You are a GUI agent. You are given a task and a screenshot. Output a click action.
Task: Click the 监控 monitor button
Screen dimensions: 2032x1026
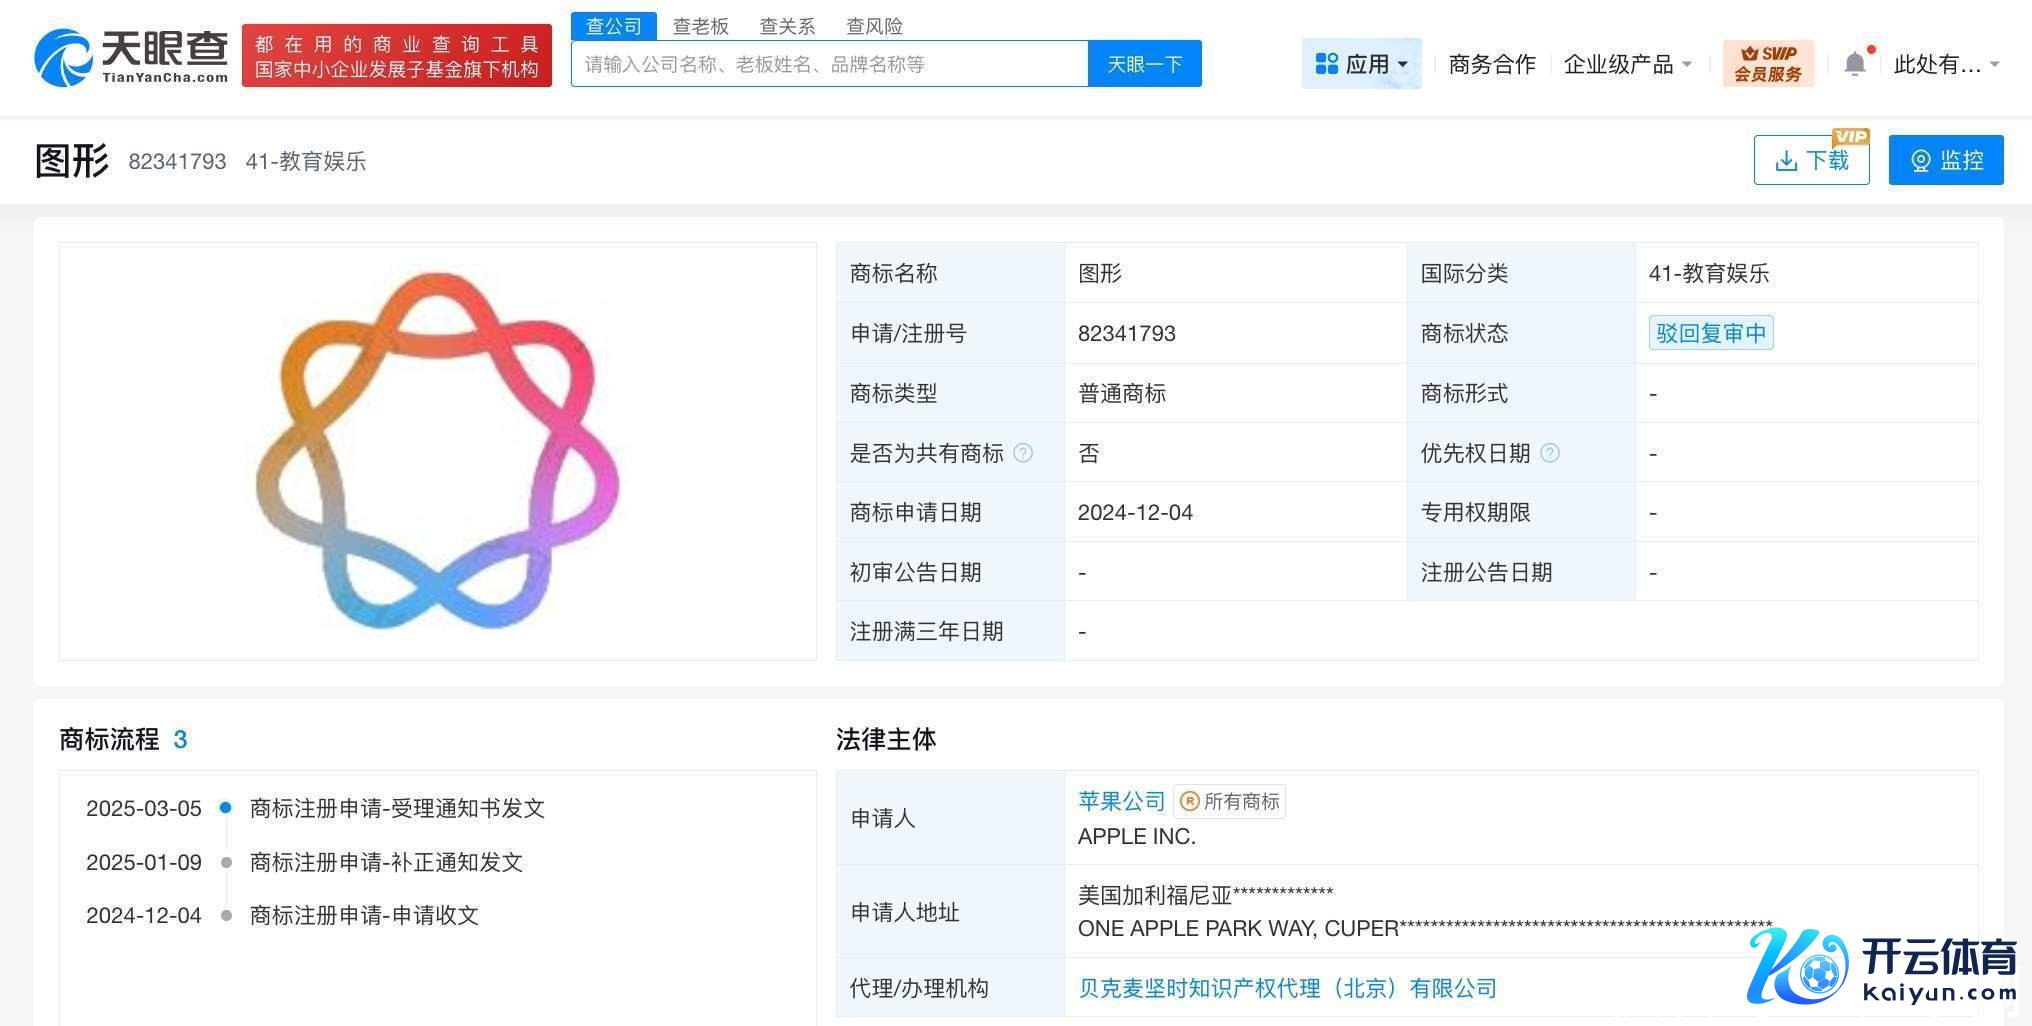pyautogui.click(x=1945, y=160)
